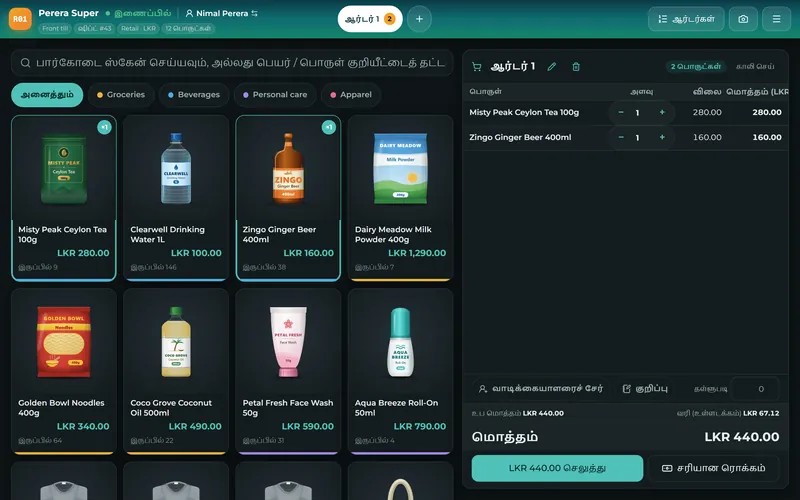Filter by Apparel category
The height and width of the screenshot is (500, 800).
[x=351, y=95]
